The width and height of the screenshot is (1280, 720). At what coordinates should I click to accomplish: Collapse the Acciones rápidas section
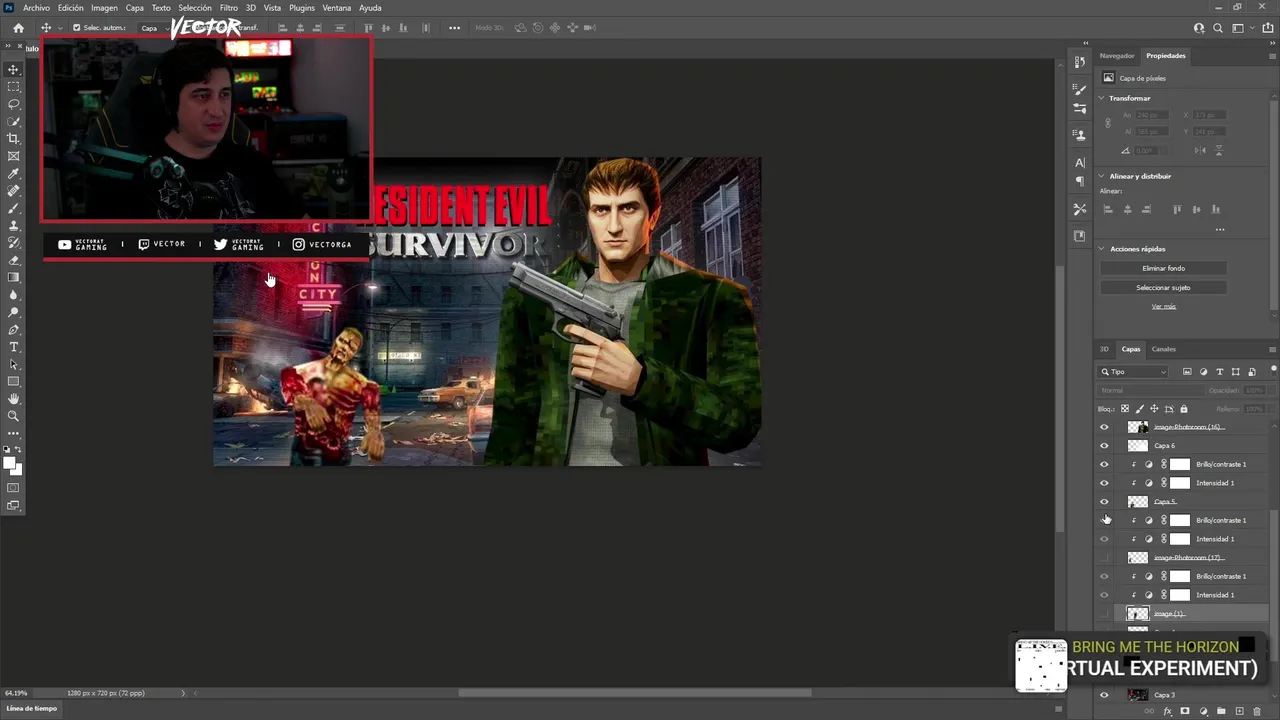1102,249
